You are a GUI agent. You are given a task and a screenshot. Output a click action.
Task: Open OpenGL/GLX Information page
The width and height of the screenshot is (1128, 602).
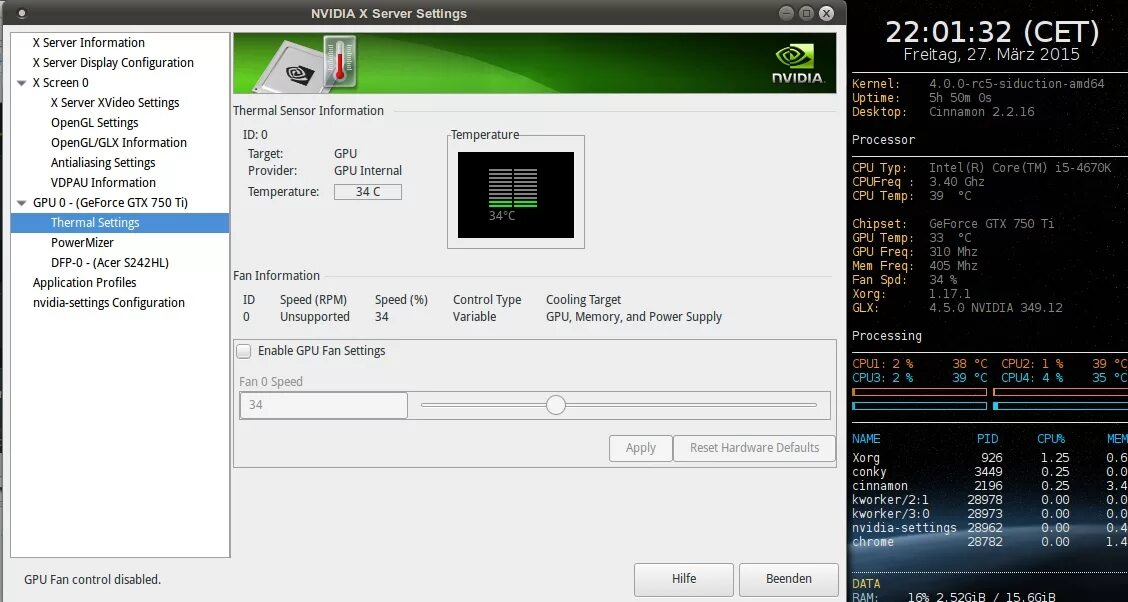click(119, 142)
